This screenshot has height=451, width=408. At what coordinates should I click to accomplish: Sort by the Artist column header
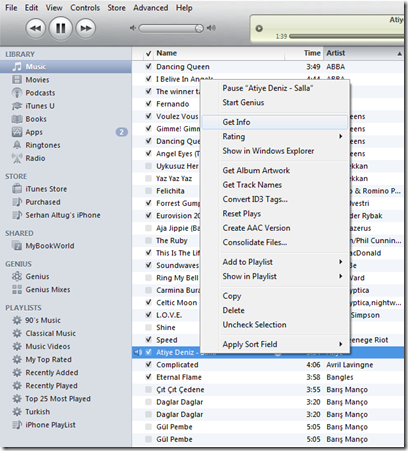pyautogui.click(x=364, y=53)
